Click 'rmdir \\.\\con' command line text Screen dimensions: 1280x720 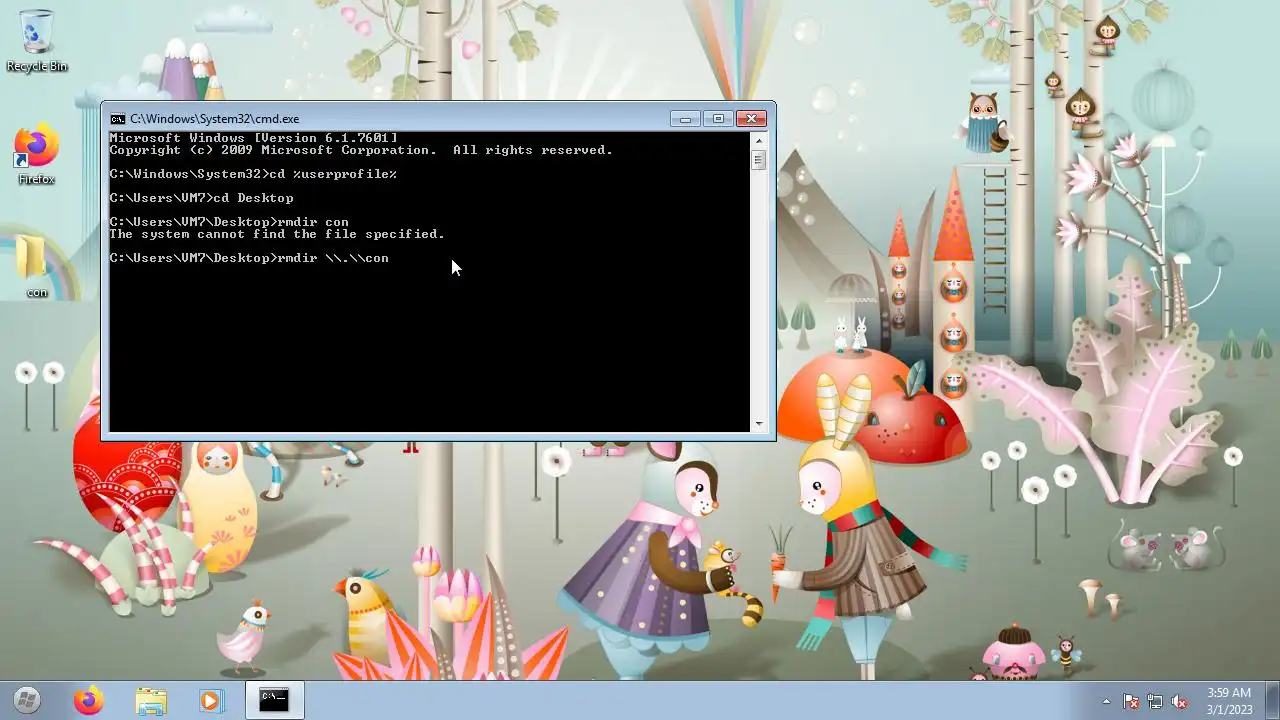333,258
